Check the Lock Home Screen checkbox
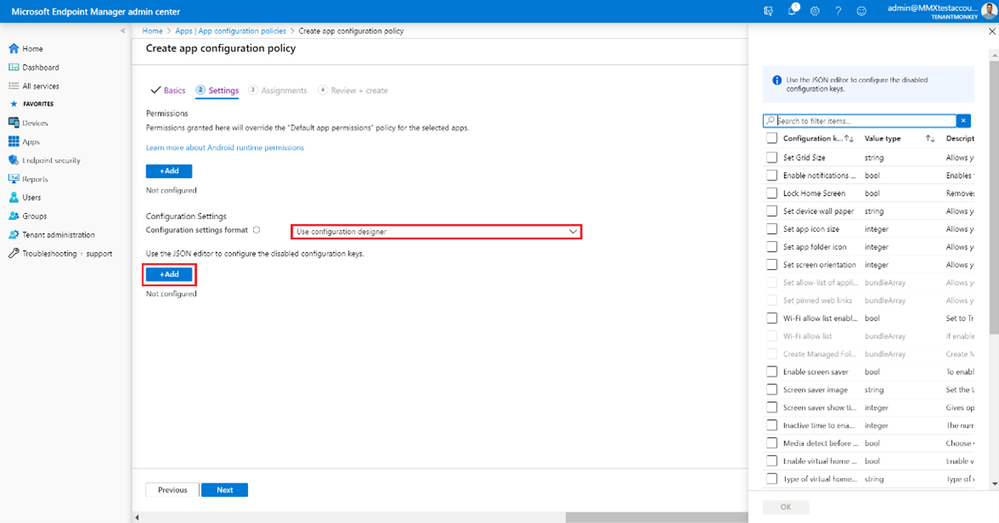This screenshot has width=999, height=523. (772, 193)
